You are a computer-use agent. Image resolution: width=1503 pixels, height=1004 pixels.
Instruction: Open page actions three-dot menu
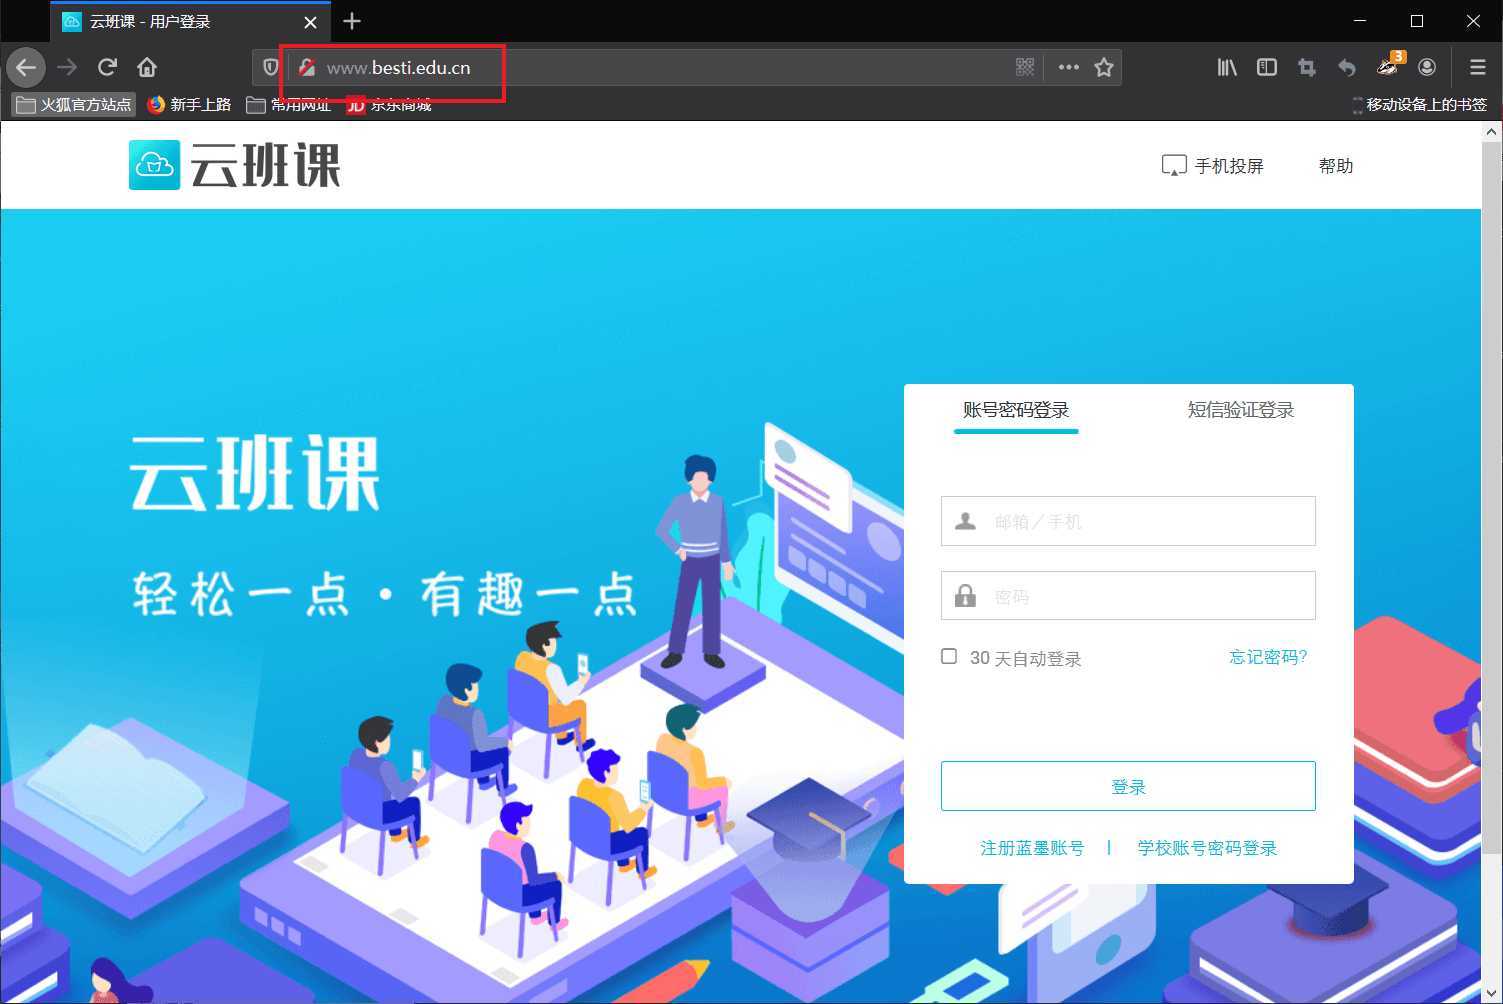pyautogui.click(x=1069, y=67)
